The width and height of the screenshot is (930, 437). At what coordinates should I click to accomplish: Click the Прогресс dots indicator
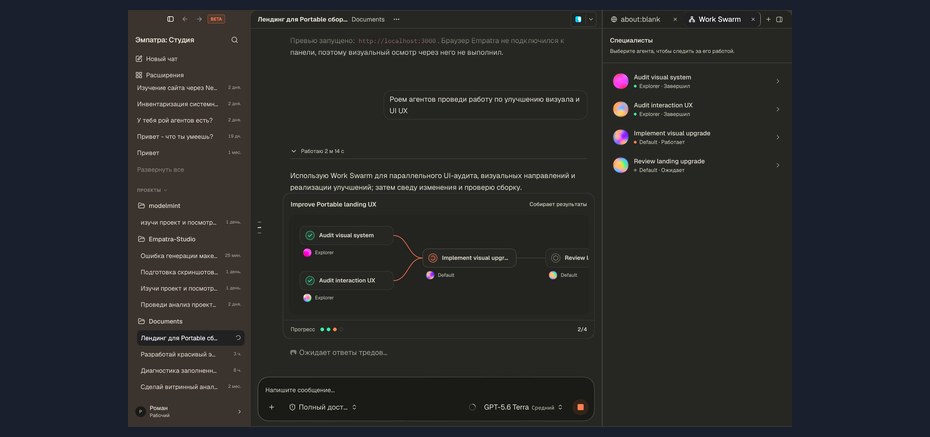point(332,329)
